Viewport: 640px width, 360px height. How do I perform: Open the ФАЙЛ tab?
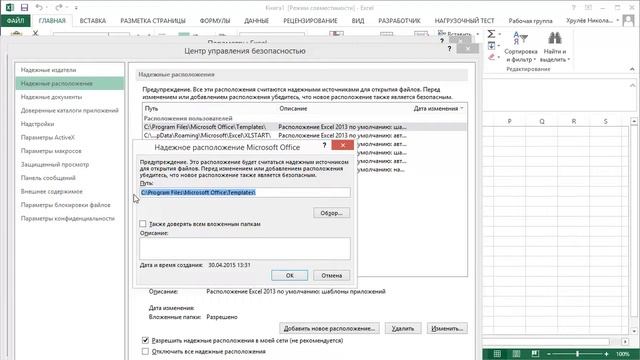click(15, 20)
